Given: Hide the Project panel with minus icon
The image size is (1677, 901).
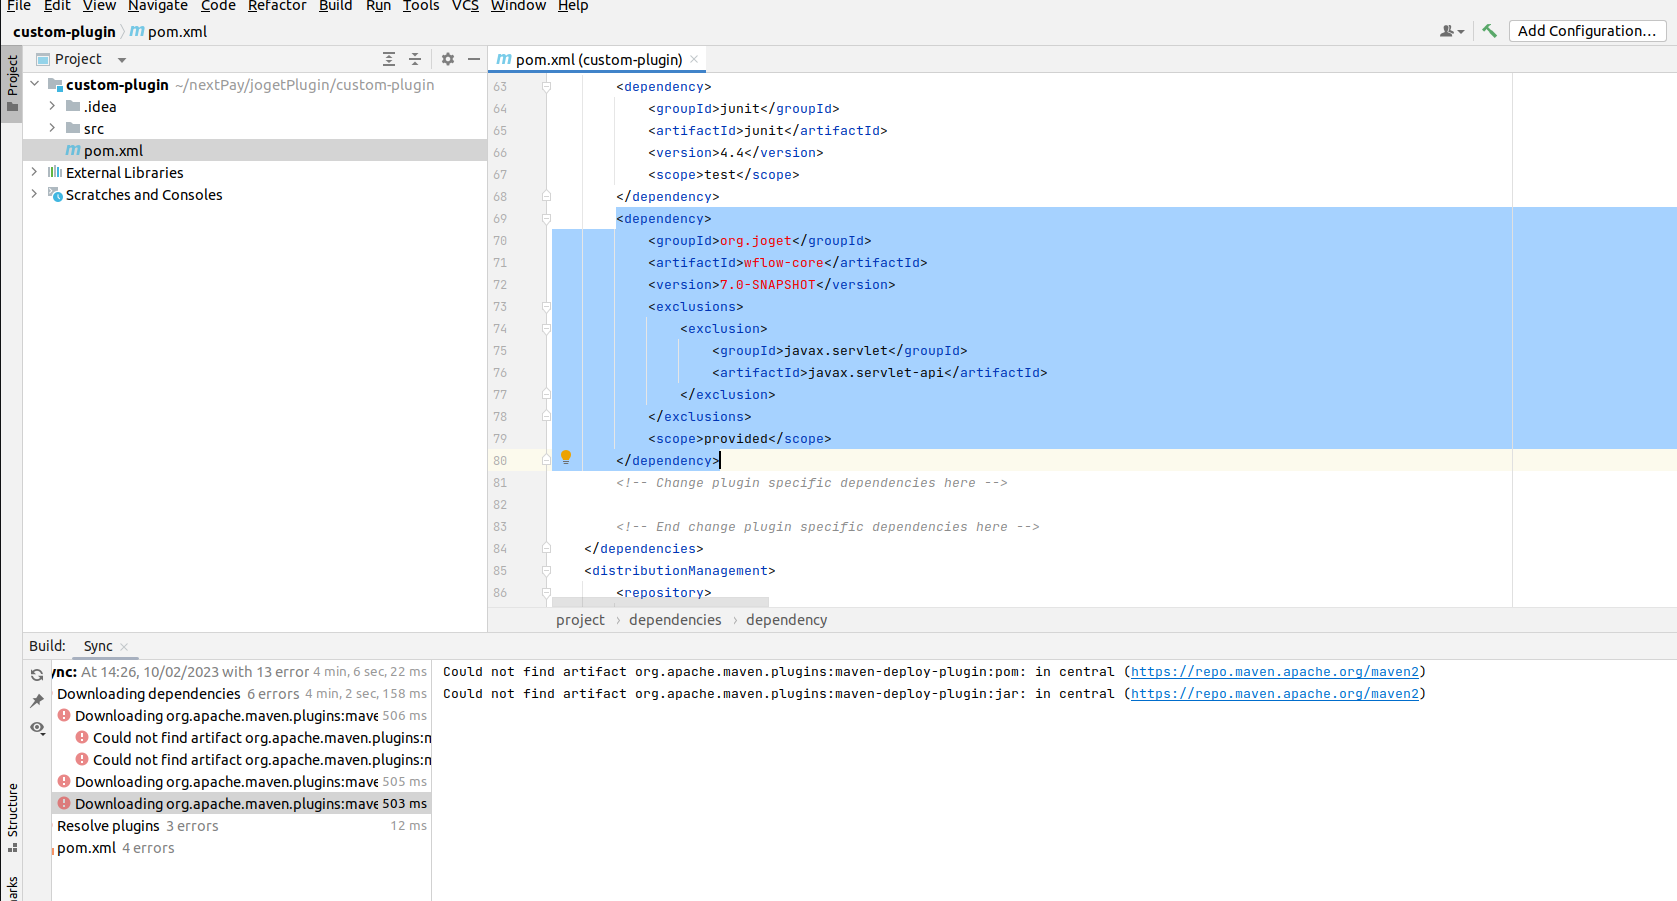Looking at the screenshot, I should (474, 59).
